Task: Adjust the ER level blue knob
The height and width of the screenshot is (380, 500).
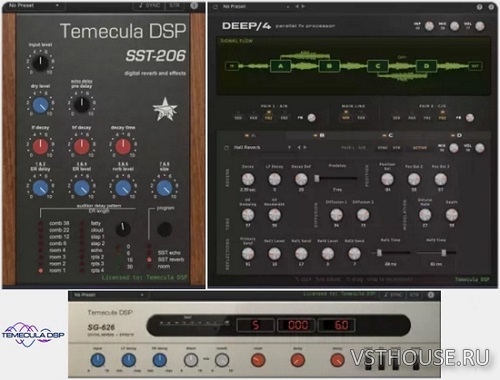Action: click(x=82, y=188)
